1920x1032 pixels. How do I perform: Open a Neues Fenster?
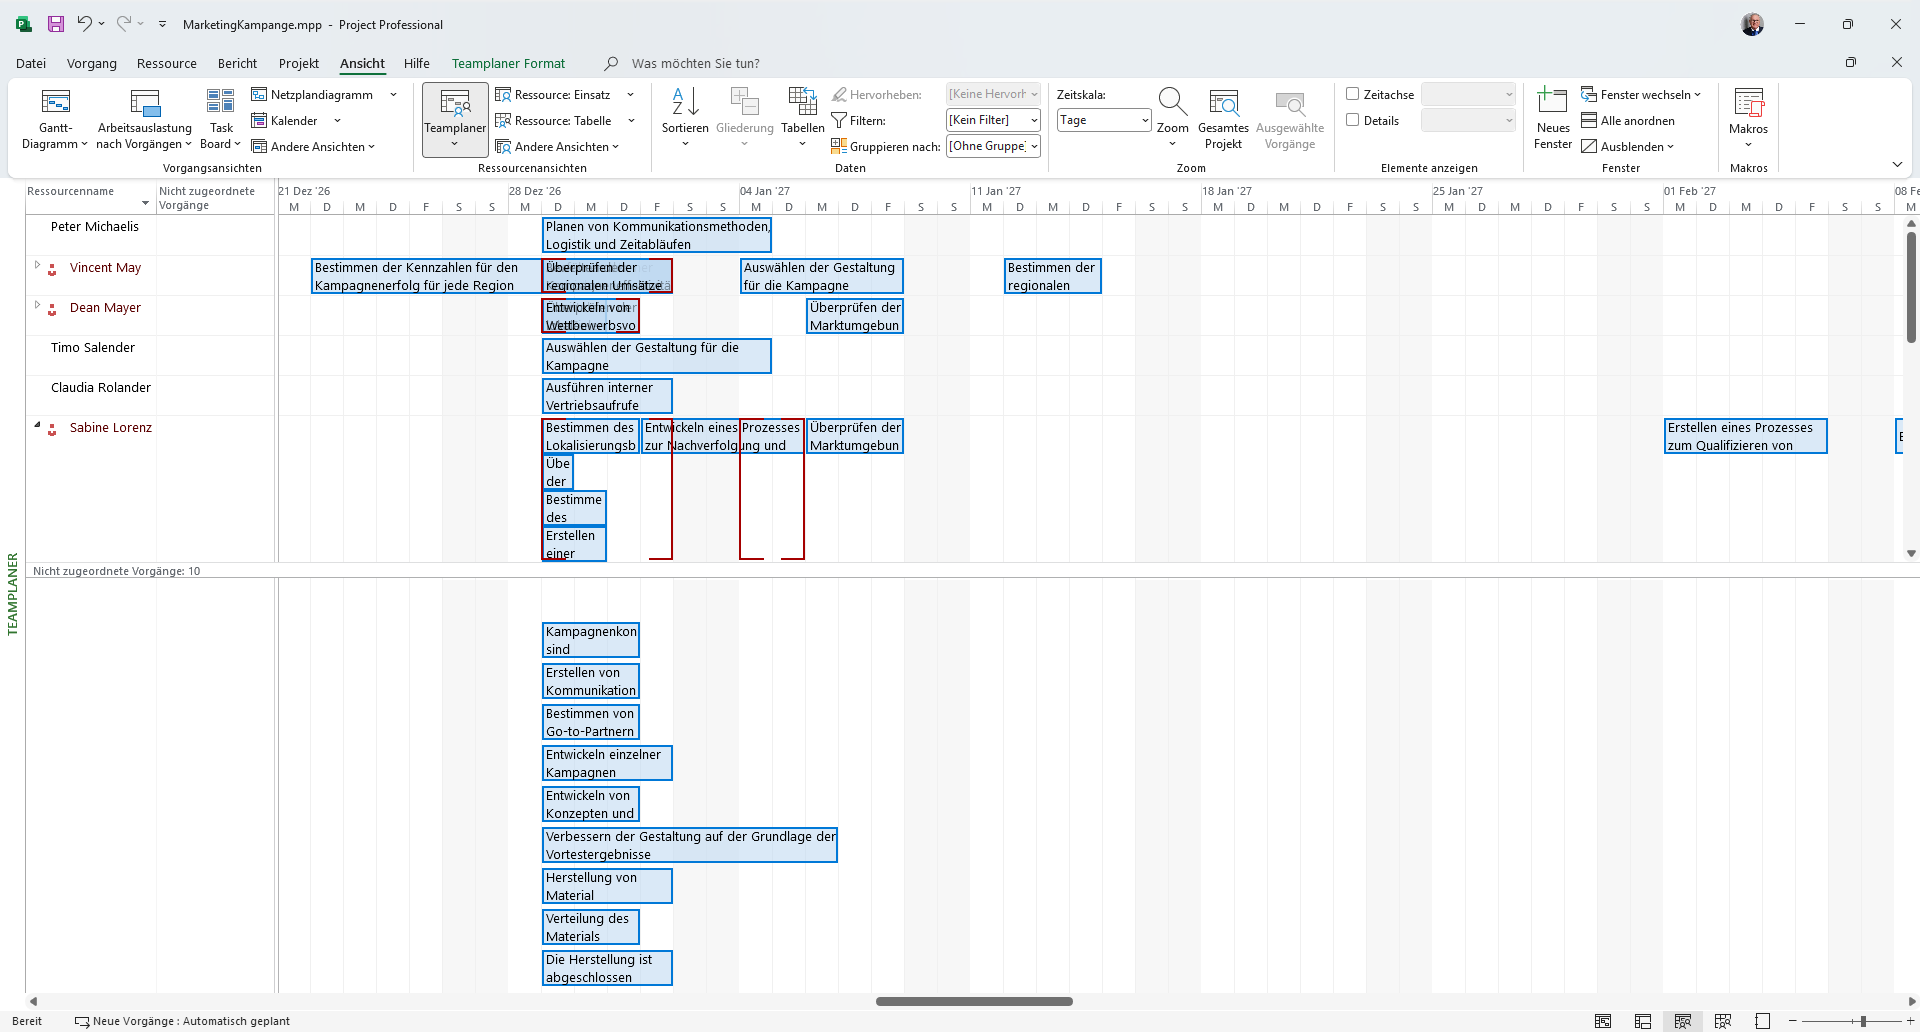pos(1553,120)
